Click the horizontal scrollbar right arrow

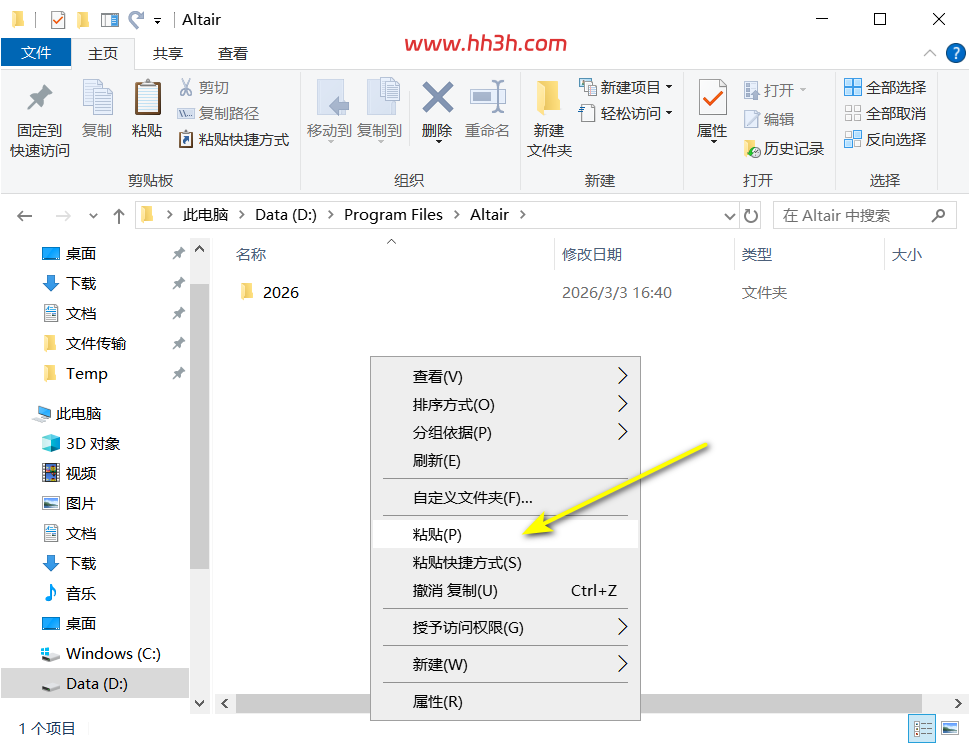(x=958, y=703)
